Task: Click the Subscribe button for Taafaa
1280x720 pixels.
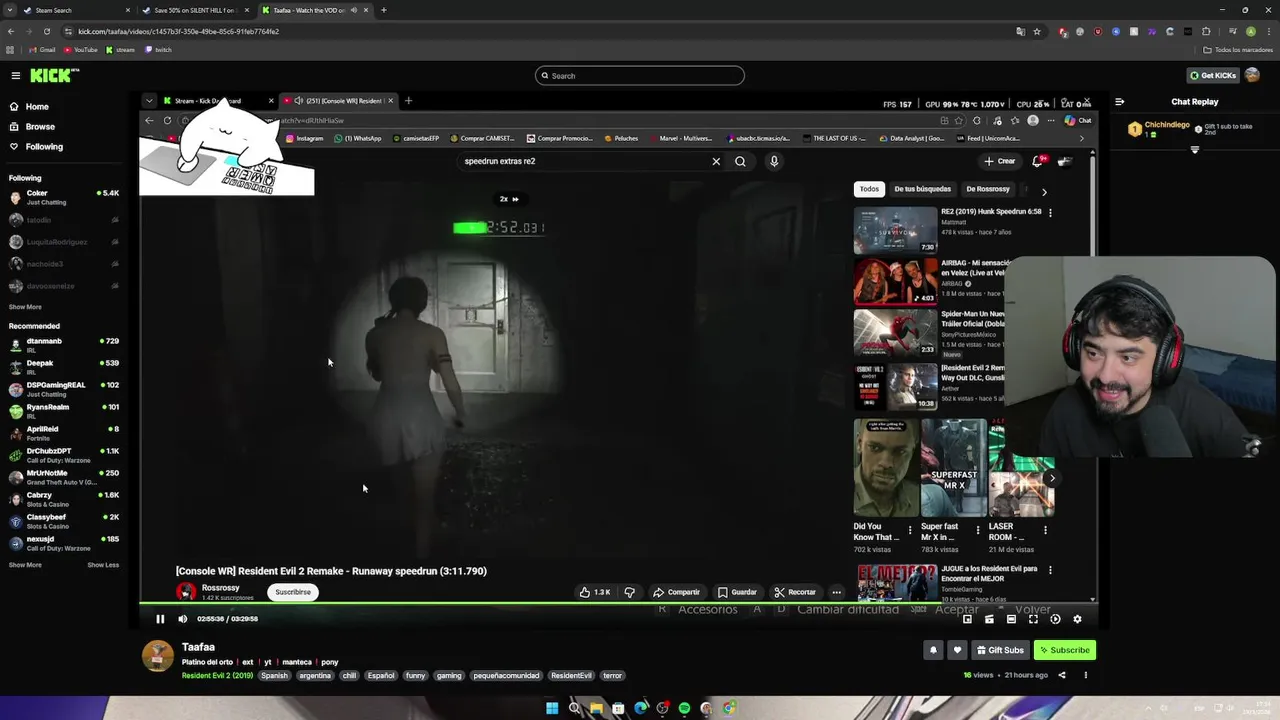Action: tap(1064, 650)
